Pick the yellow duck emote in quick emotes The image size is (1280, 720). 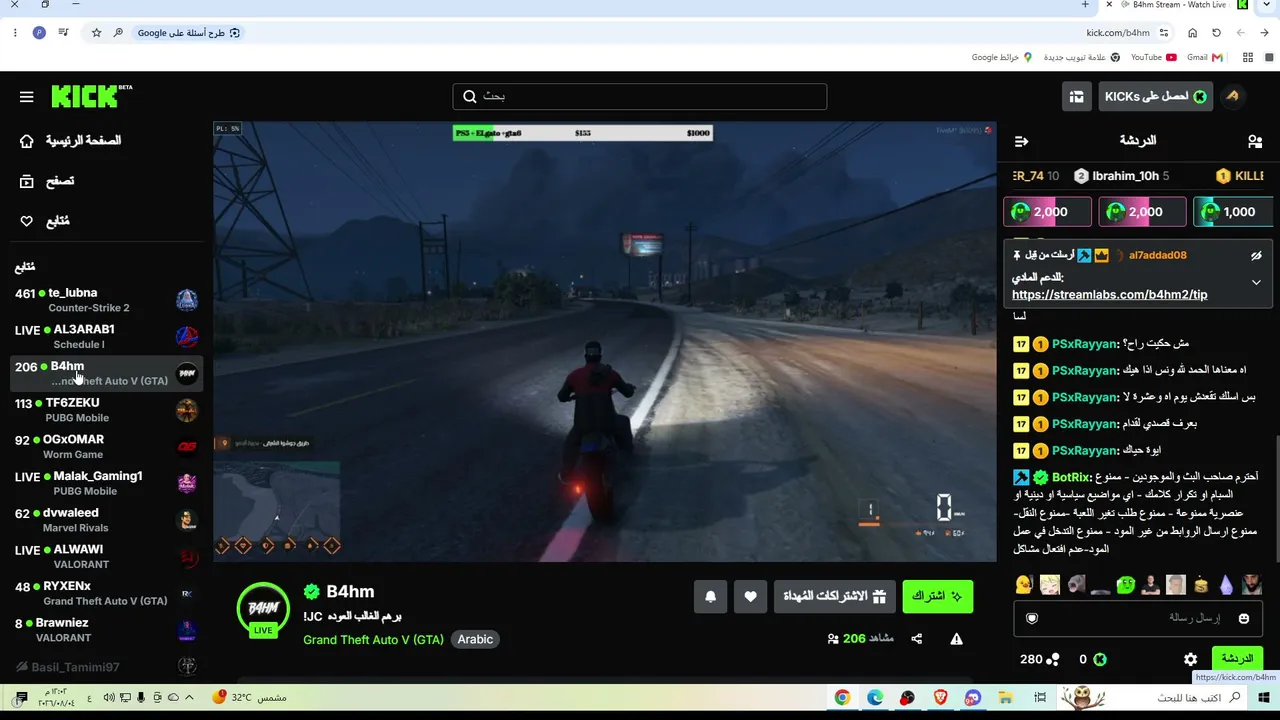tap(1023, 584)
